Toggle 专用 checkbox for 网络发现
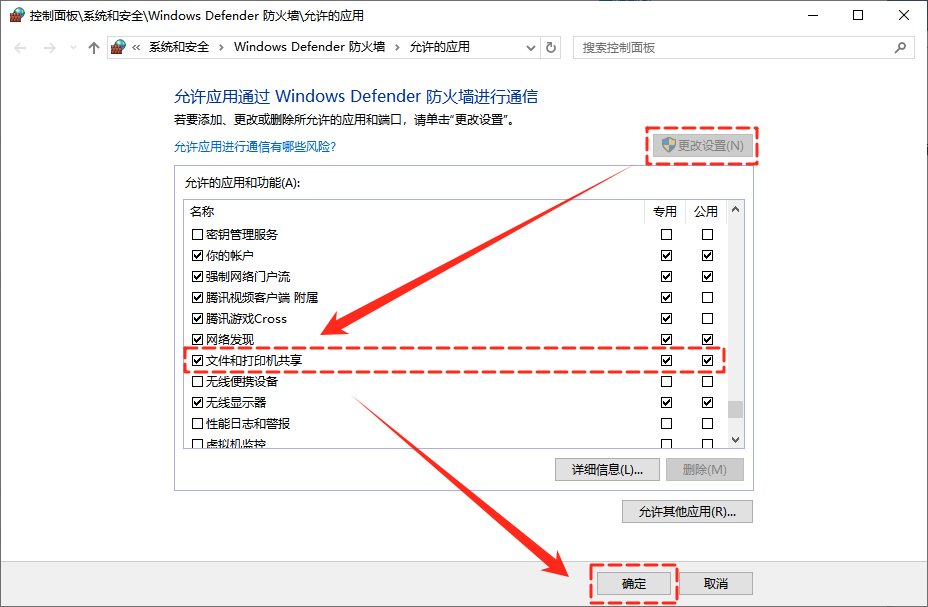Image resolution: width=928 pixels, height=607 pixels. 666,340
